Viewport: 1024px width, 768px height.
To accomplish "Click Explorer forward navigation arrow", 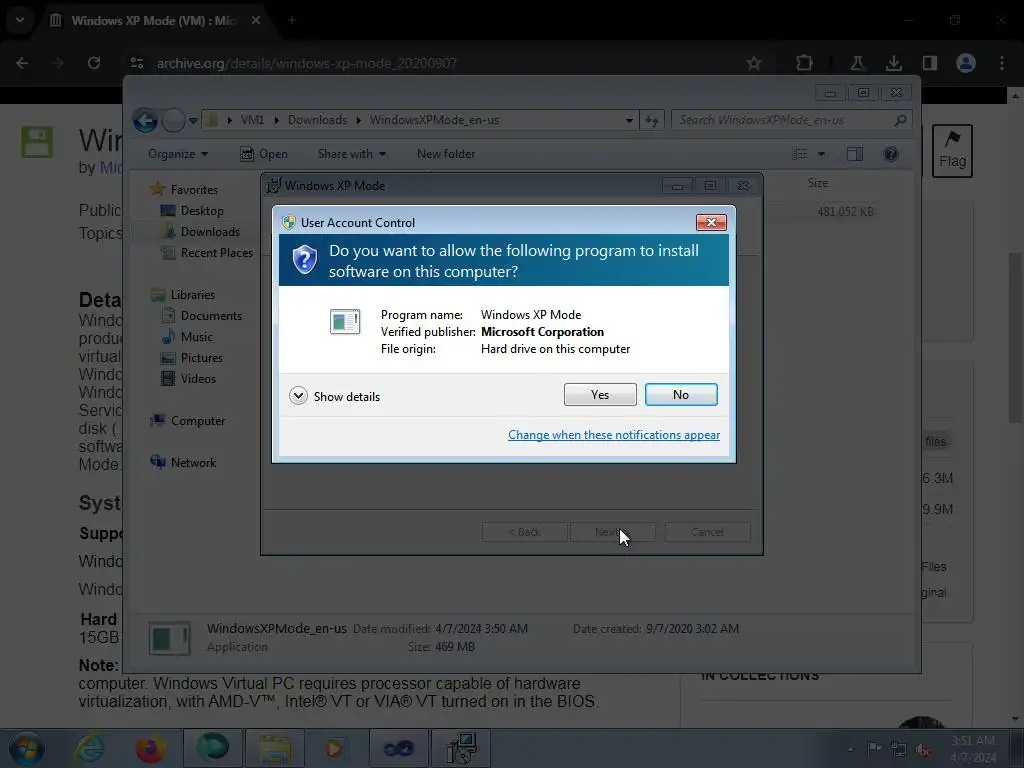I will [x=173, y=120].
